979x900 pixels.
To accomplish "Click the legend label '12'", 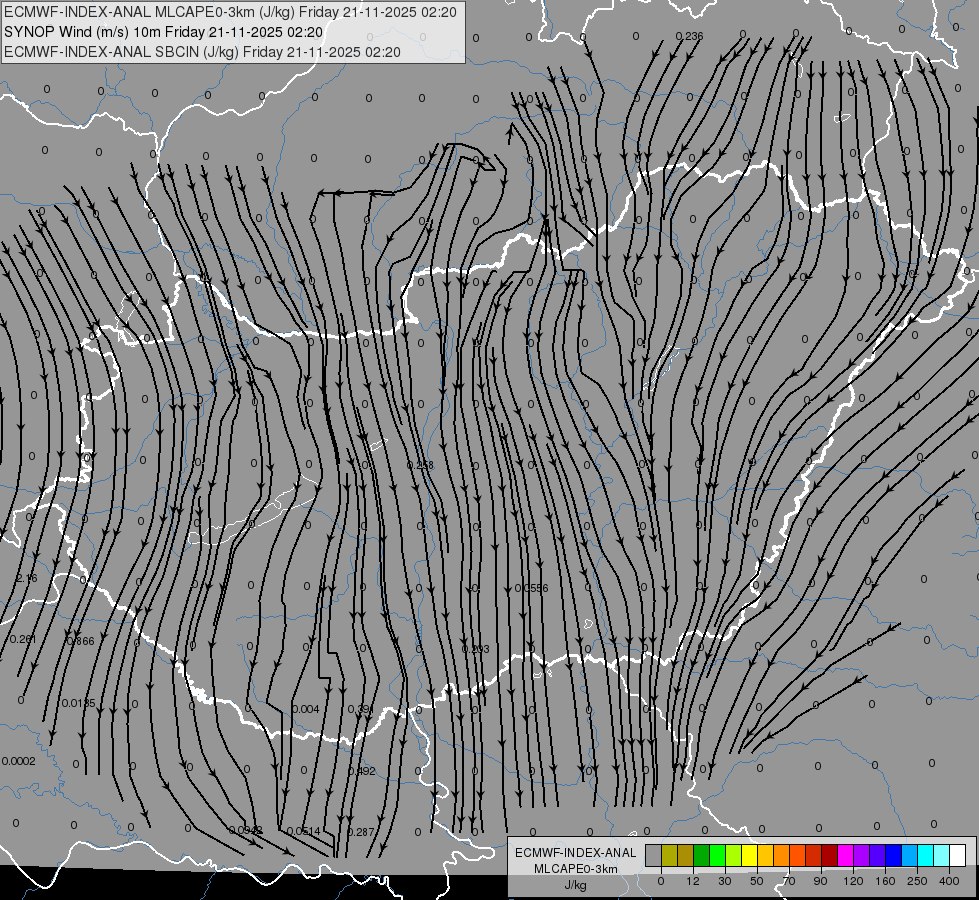I will point(693,881).
